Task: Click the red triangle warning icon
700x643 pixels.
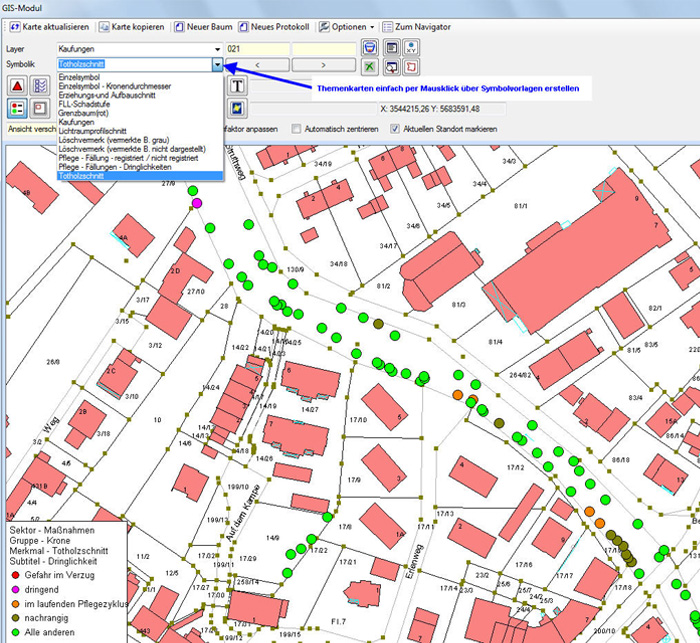Action: click(x=18, y=87)
